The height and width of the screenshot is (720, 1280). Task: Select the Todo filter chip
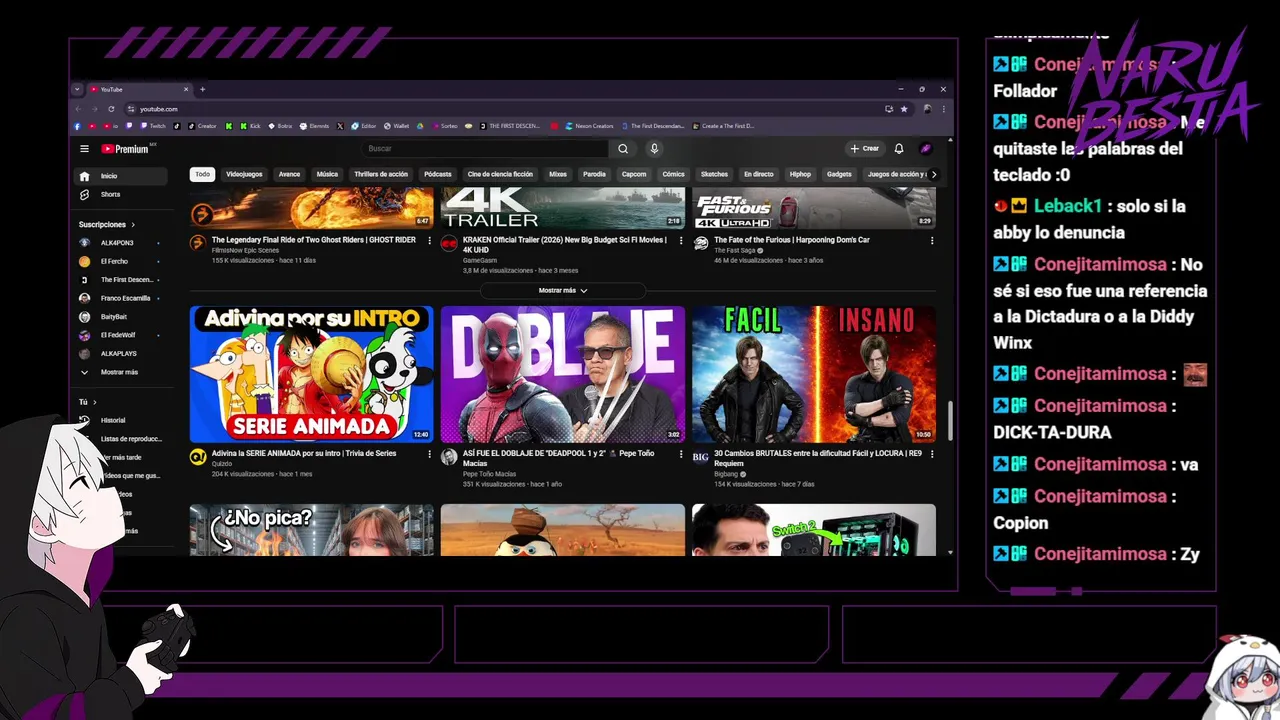click(203, 174)
